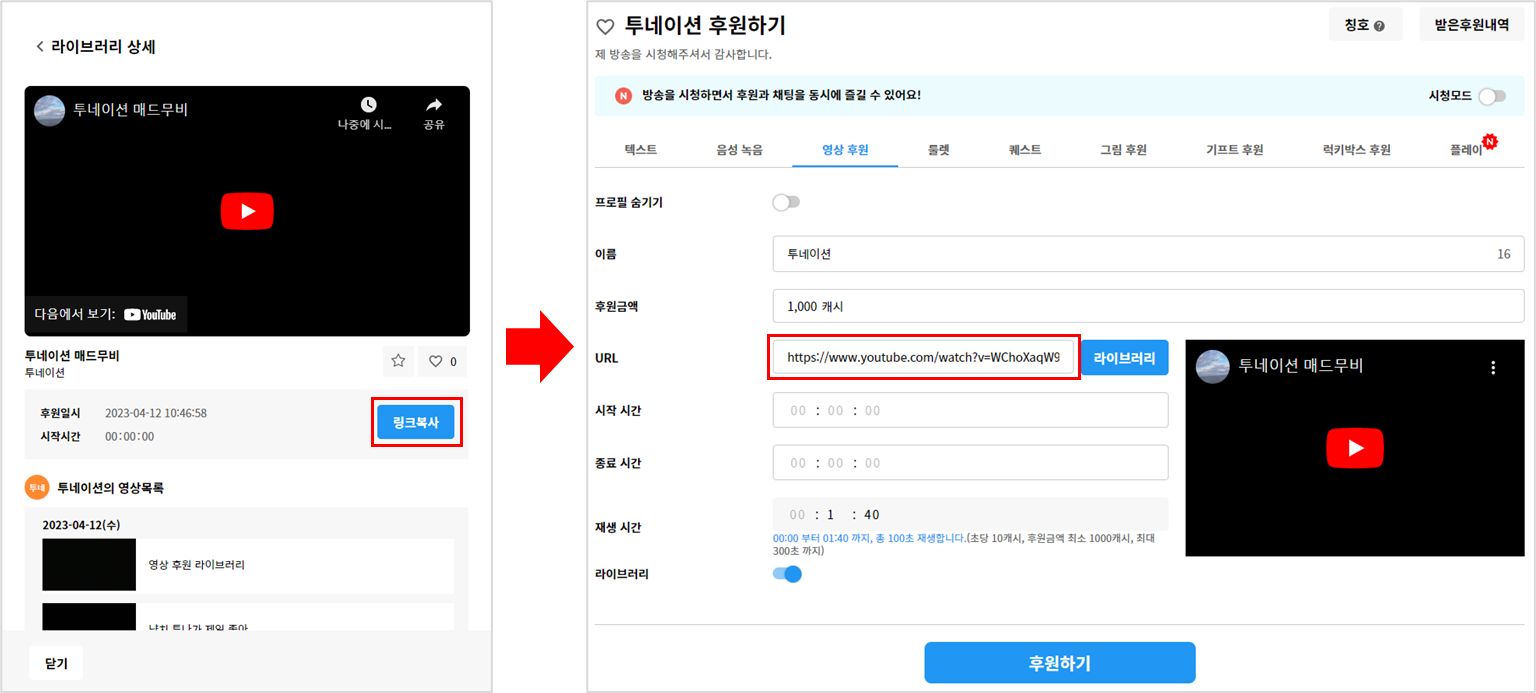Play the right preview video
Viewport: 1536px width, 693px height.
(x=1354, y=448)
